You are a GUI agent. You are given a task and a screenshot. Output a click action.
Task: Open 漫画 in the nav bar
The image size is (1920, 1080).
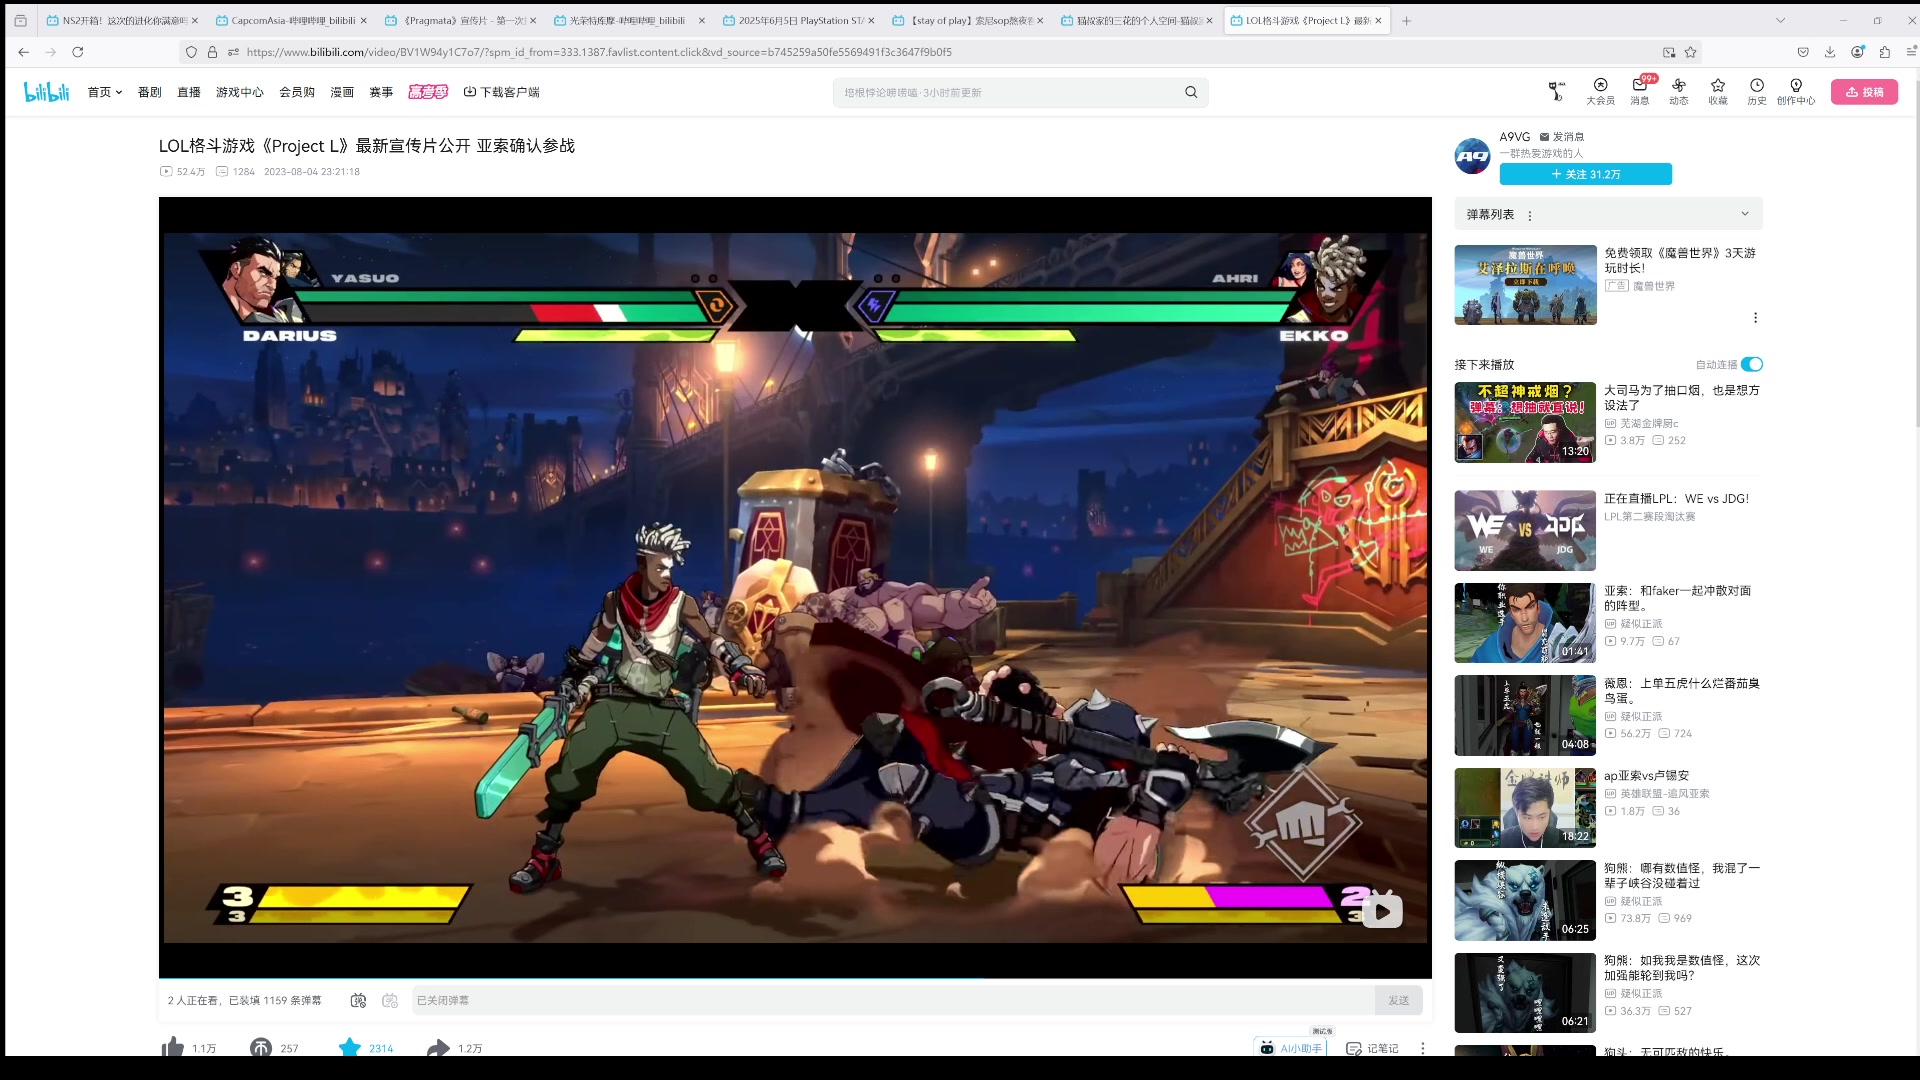pyautogui.click(x=342, y=92)
